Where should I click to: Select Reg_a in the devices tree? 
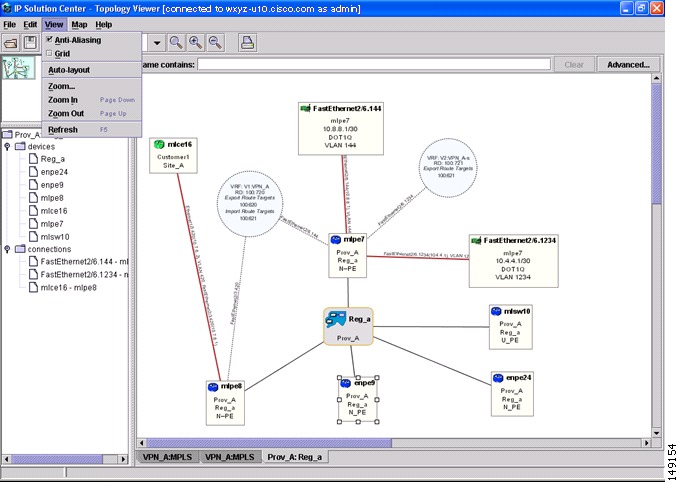[x=52, y=159]
